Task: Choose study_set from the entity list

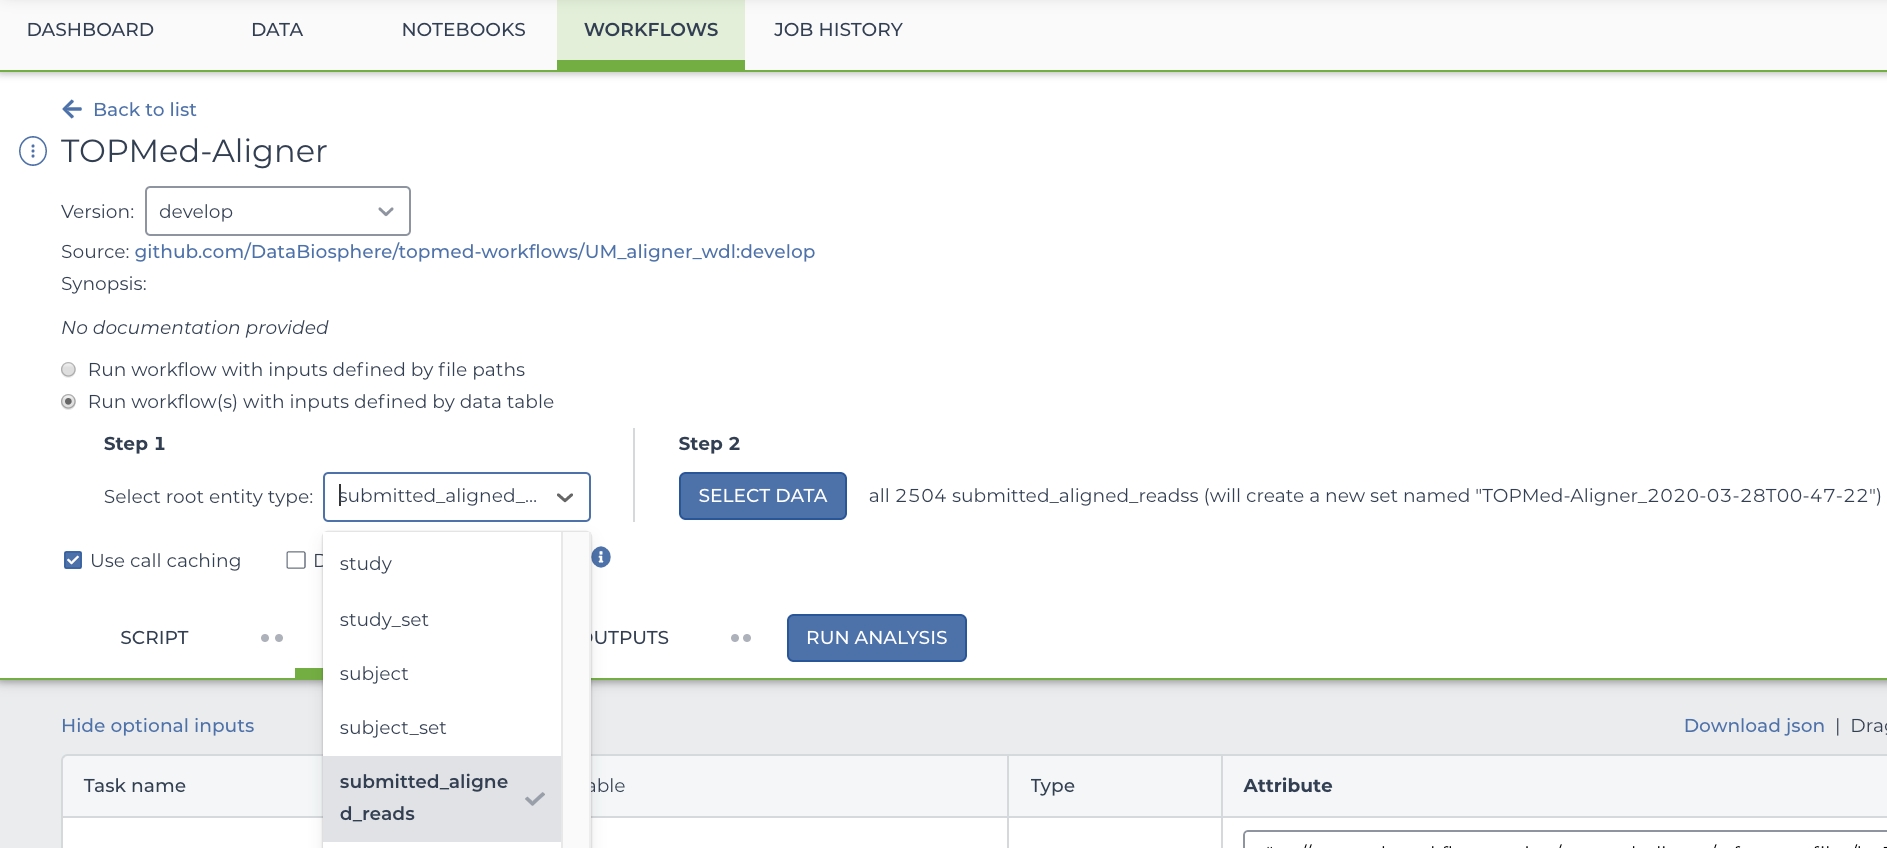Action: [384, 619]
